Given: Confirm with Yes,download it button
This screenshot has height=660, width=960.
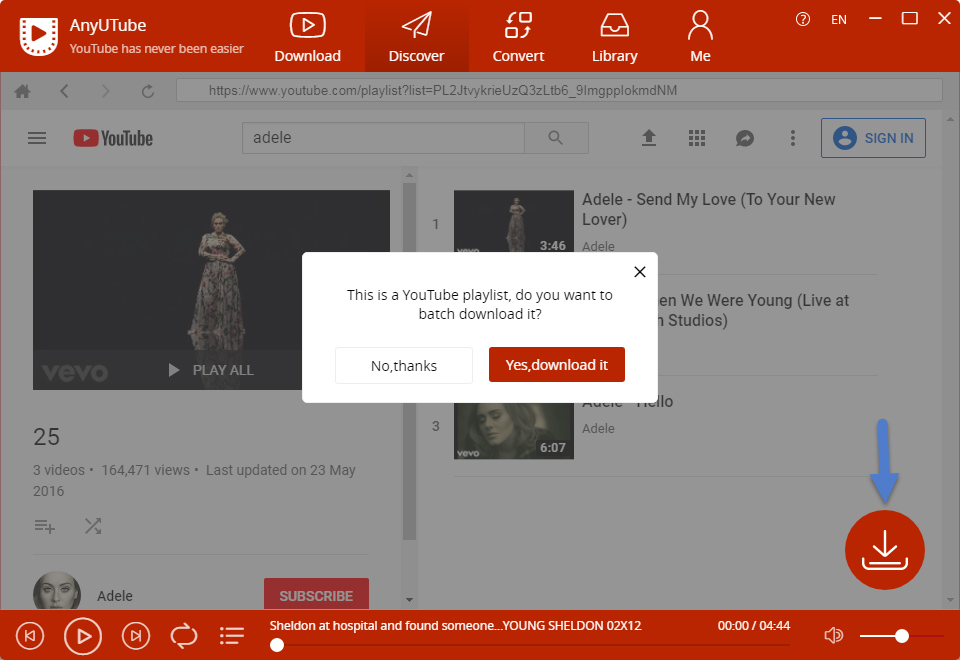Looking at the screenshot, I should click(x=557, y=365).
